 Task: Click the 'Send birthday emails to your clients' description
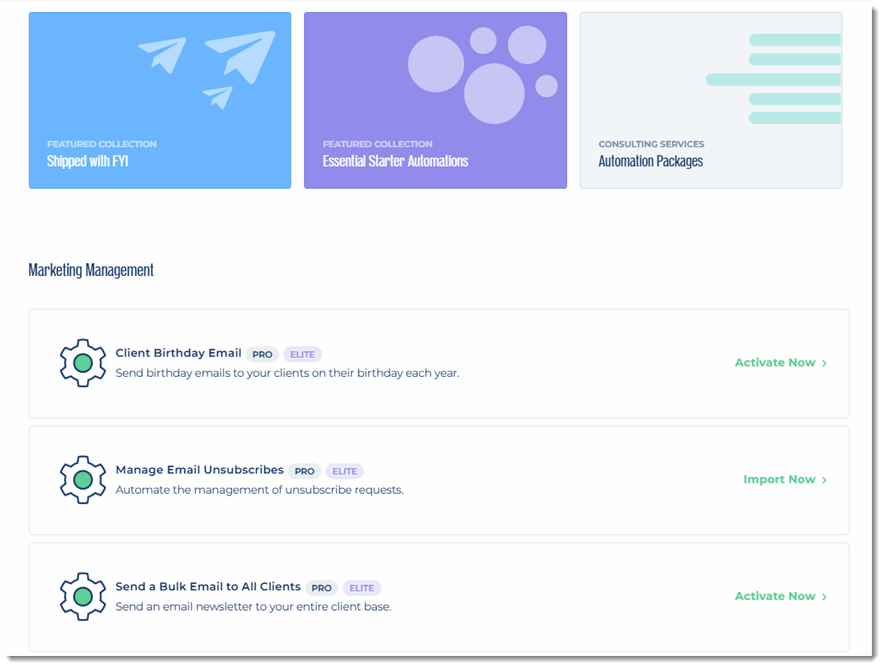(x=288, y=373)
